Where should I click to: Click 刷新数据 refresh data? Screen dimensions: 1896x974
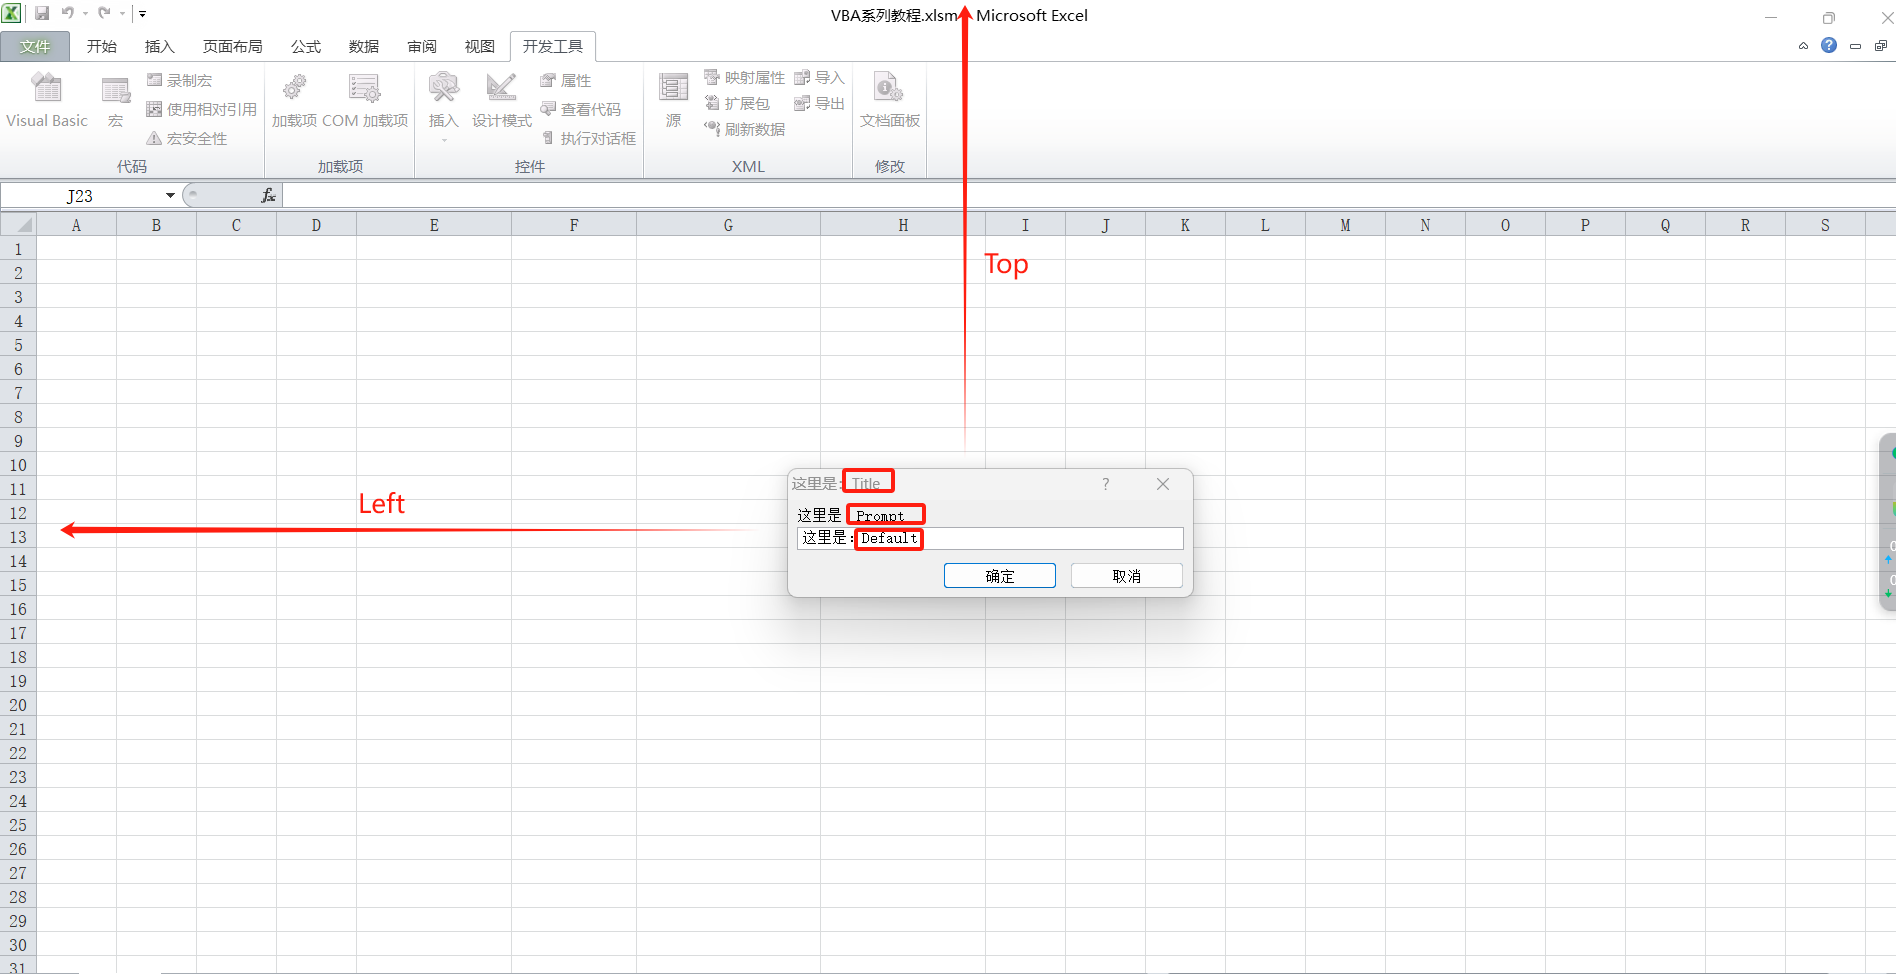pos(744,129)
